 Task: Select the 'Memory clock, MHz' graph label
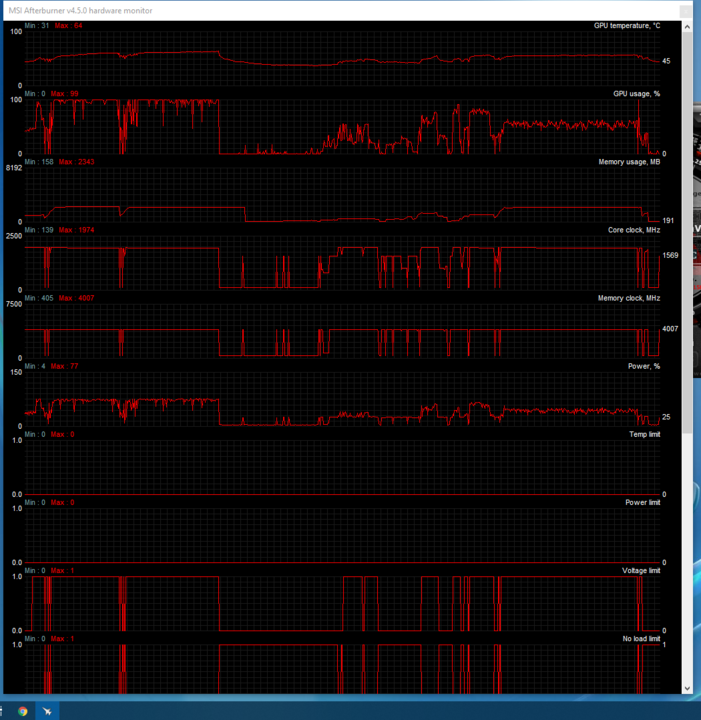pos(628,298)
